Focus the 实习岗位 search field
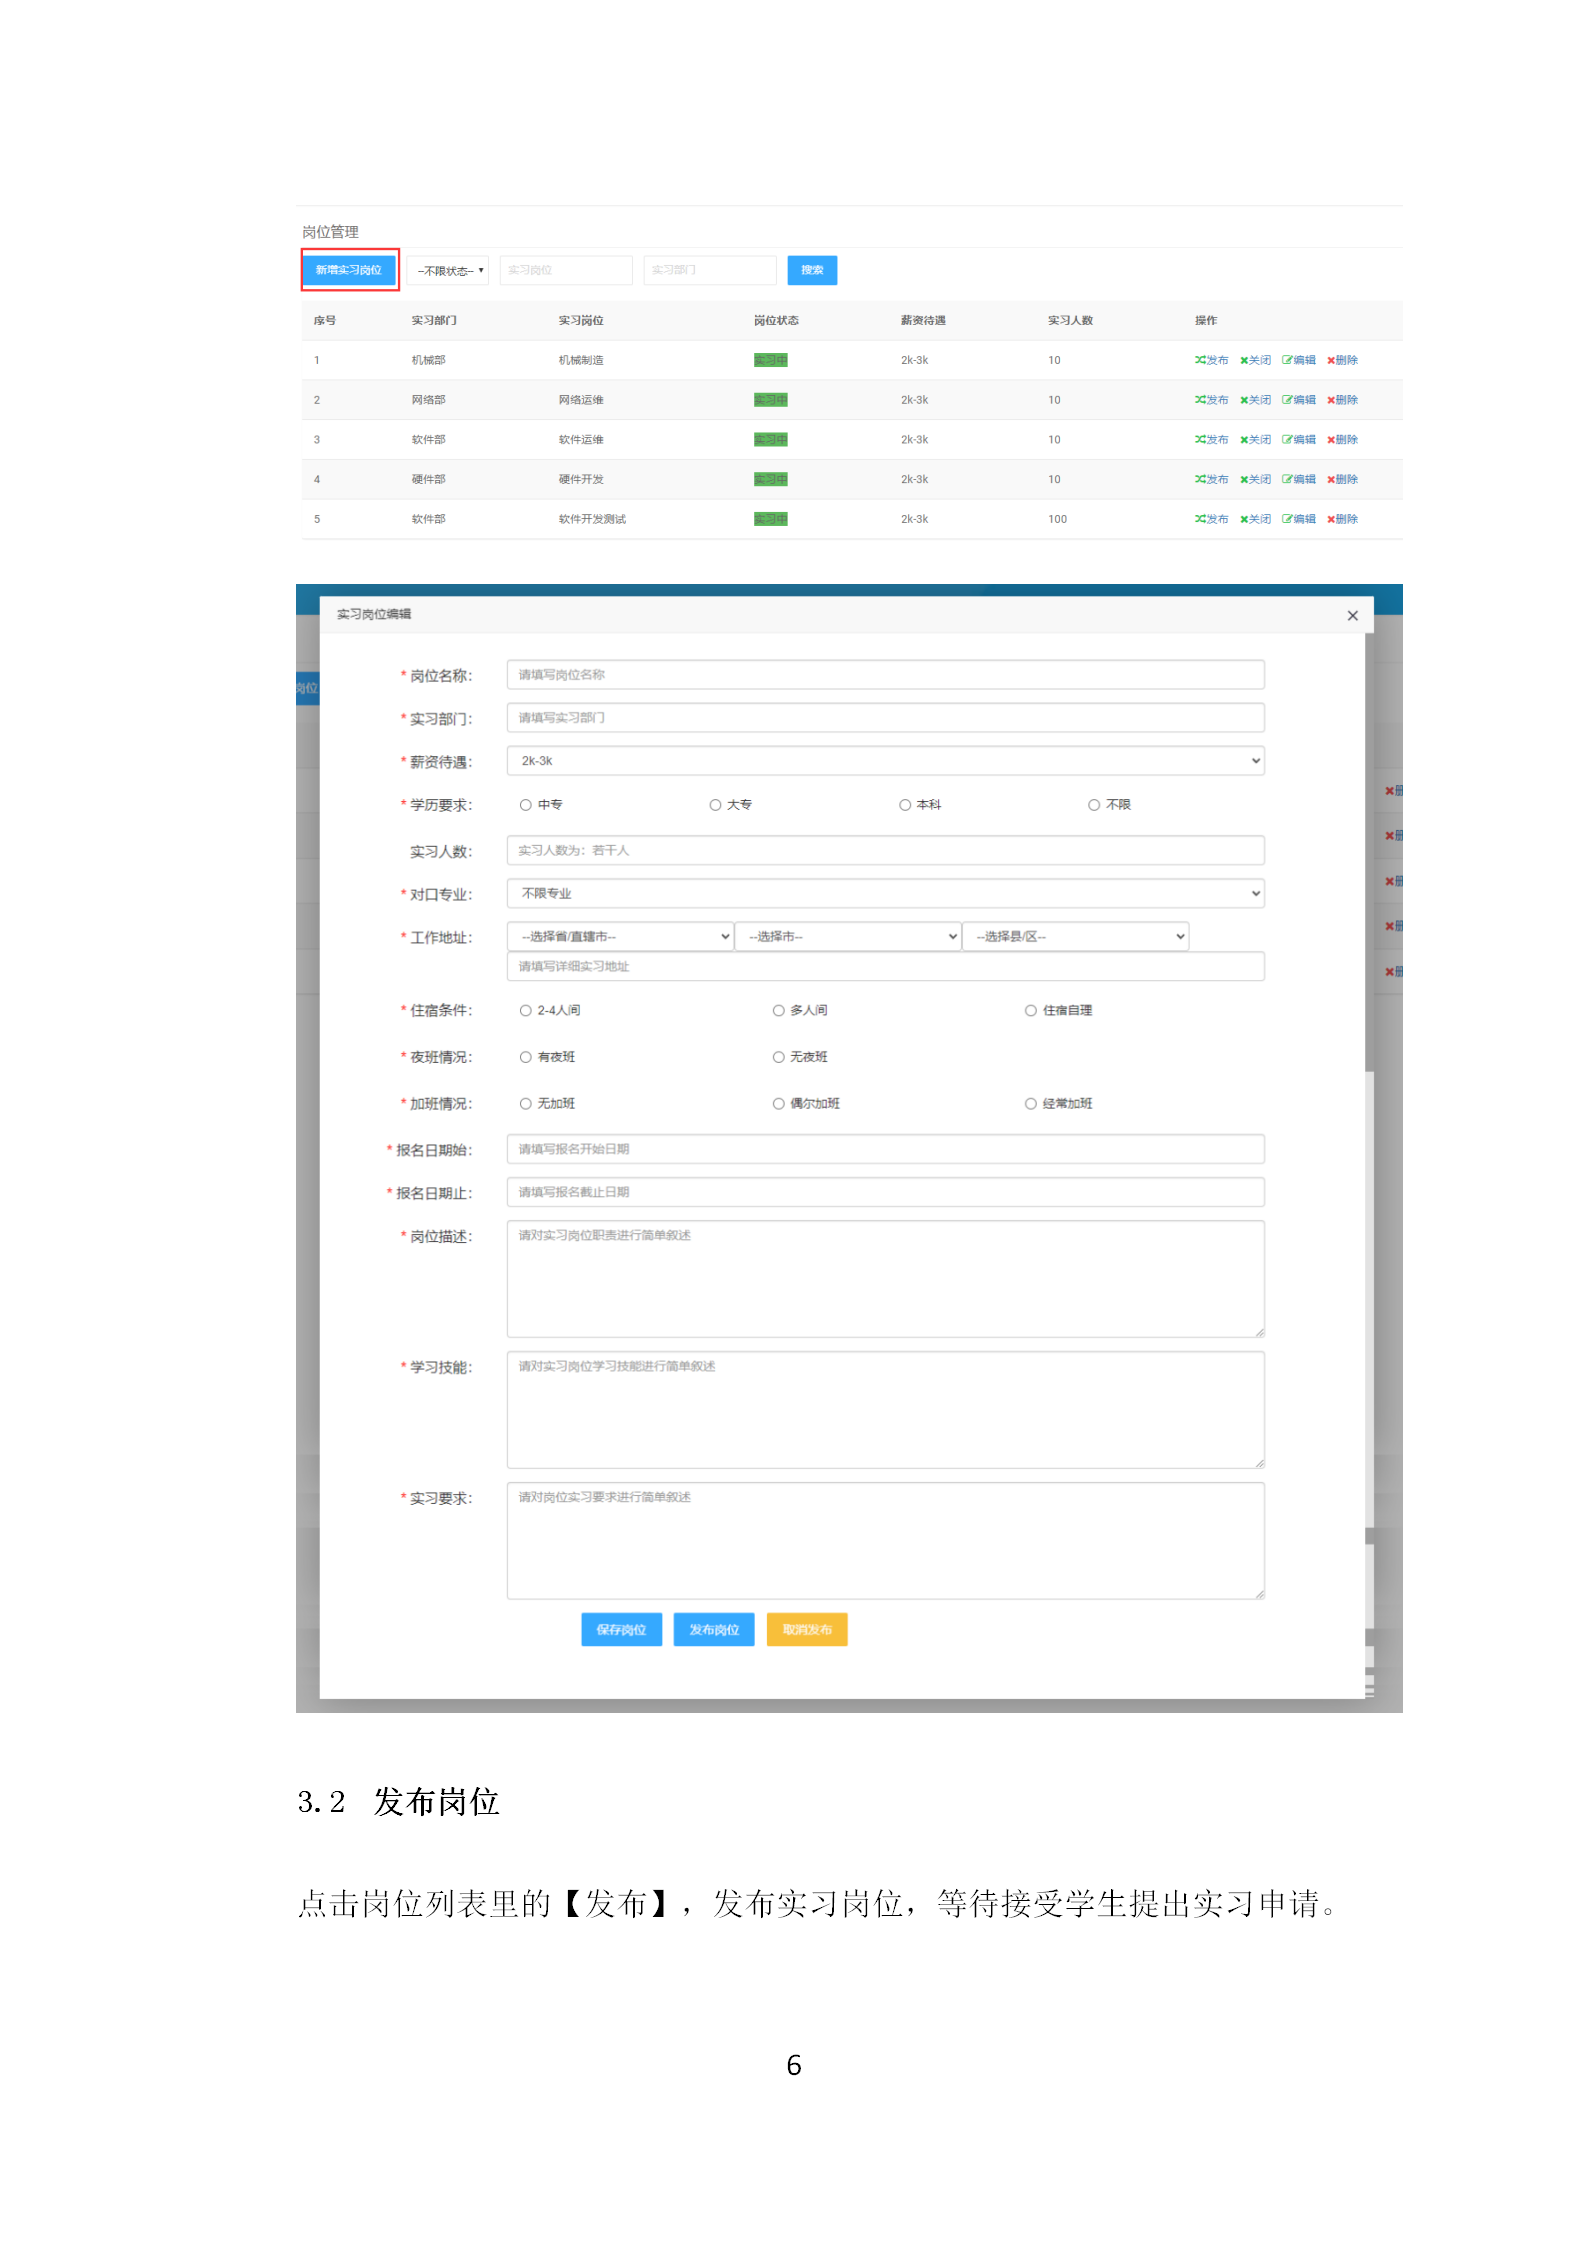Screen dimensions: 1587x2245 tap(566, 270)
